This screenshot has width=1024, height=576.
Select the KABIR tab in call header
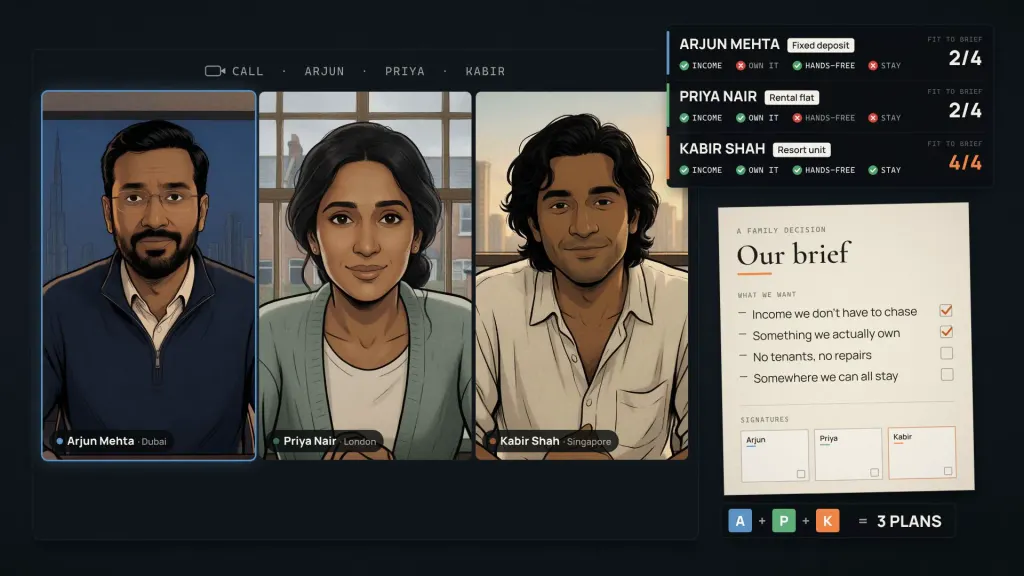click(x=485, y=71)
